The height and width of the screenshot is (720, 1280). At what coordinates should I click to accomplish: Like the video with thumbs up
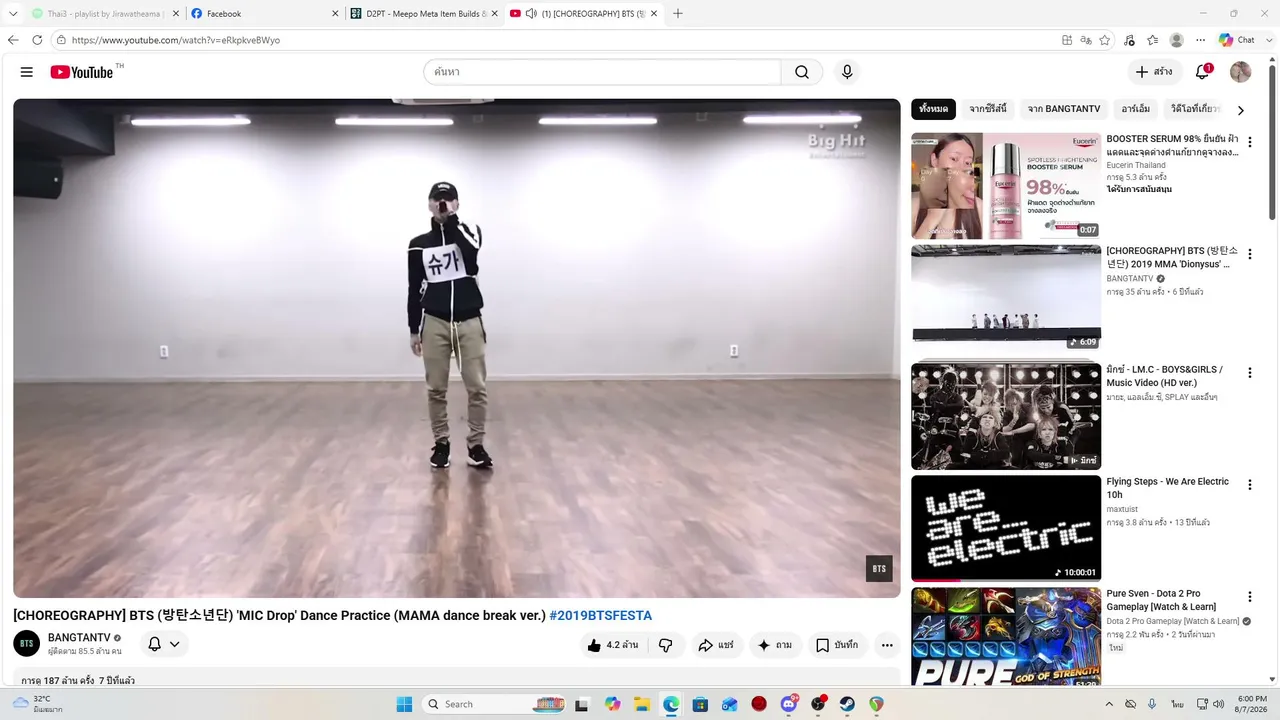tap(613, 645)
